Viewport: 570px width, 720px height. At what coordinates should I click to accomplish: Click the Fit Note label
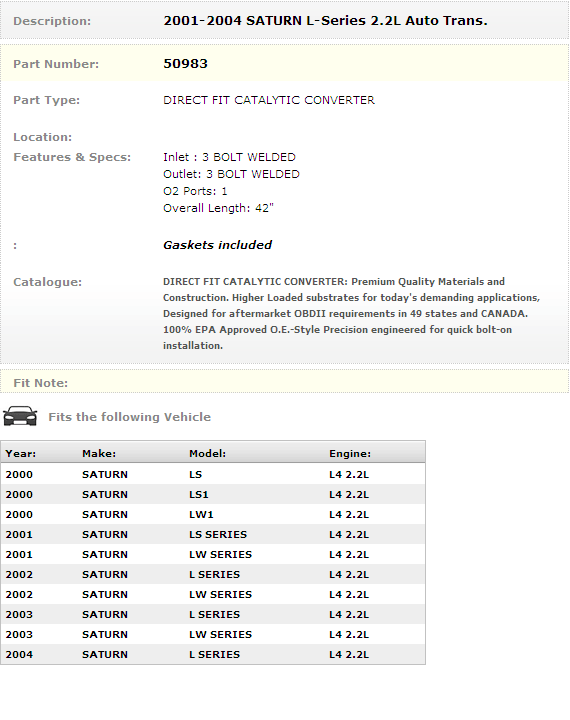click(x=40, y=383)
